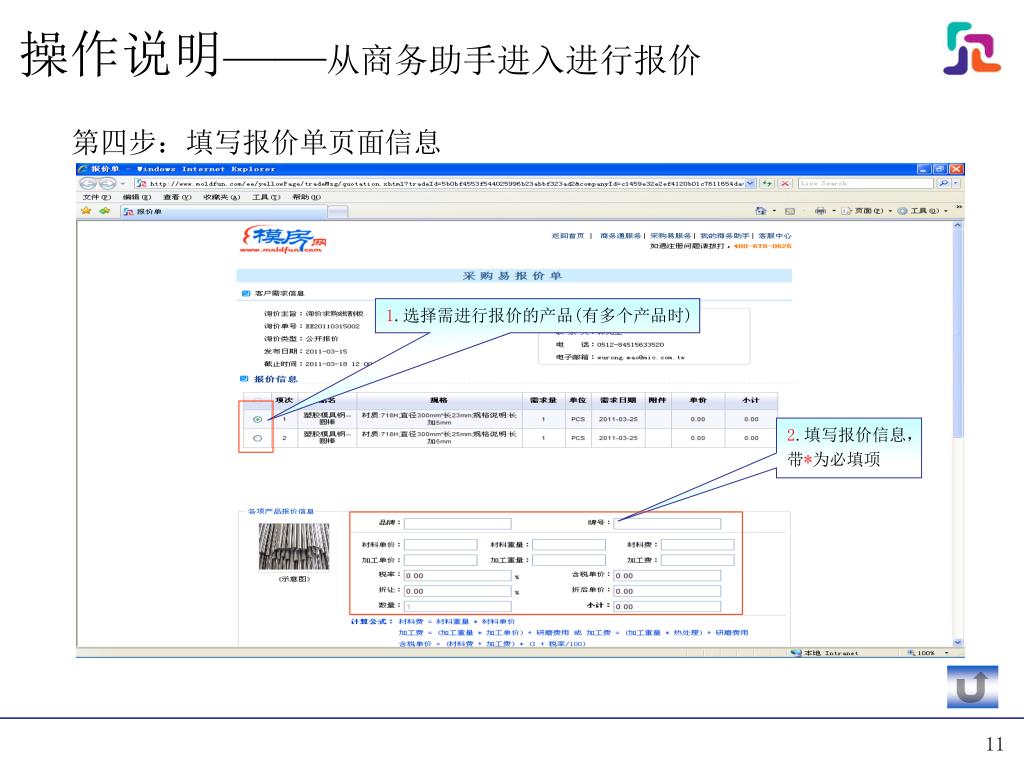
Task: Click the 折让 input field
Action: point(457,591)
